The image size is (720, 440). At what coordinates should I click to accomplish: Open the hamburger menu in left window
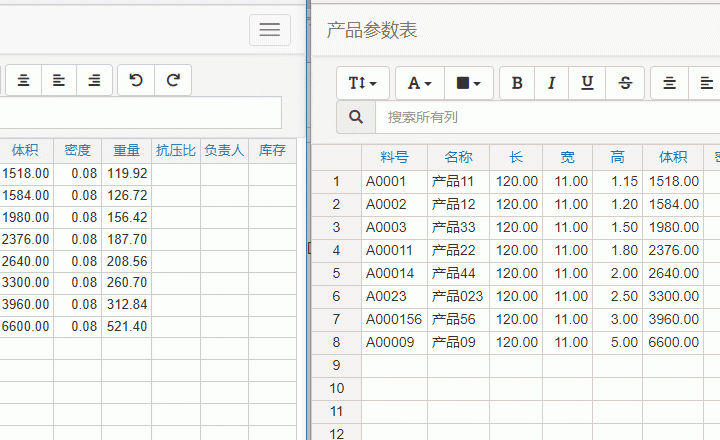pos(270,30)
